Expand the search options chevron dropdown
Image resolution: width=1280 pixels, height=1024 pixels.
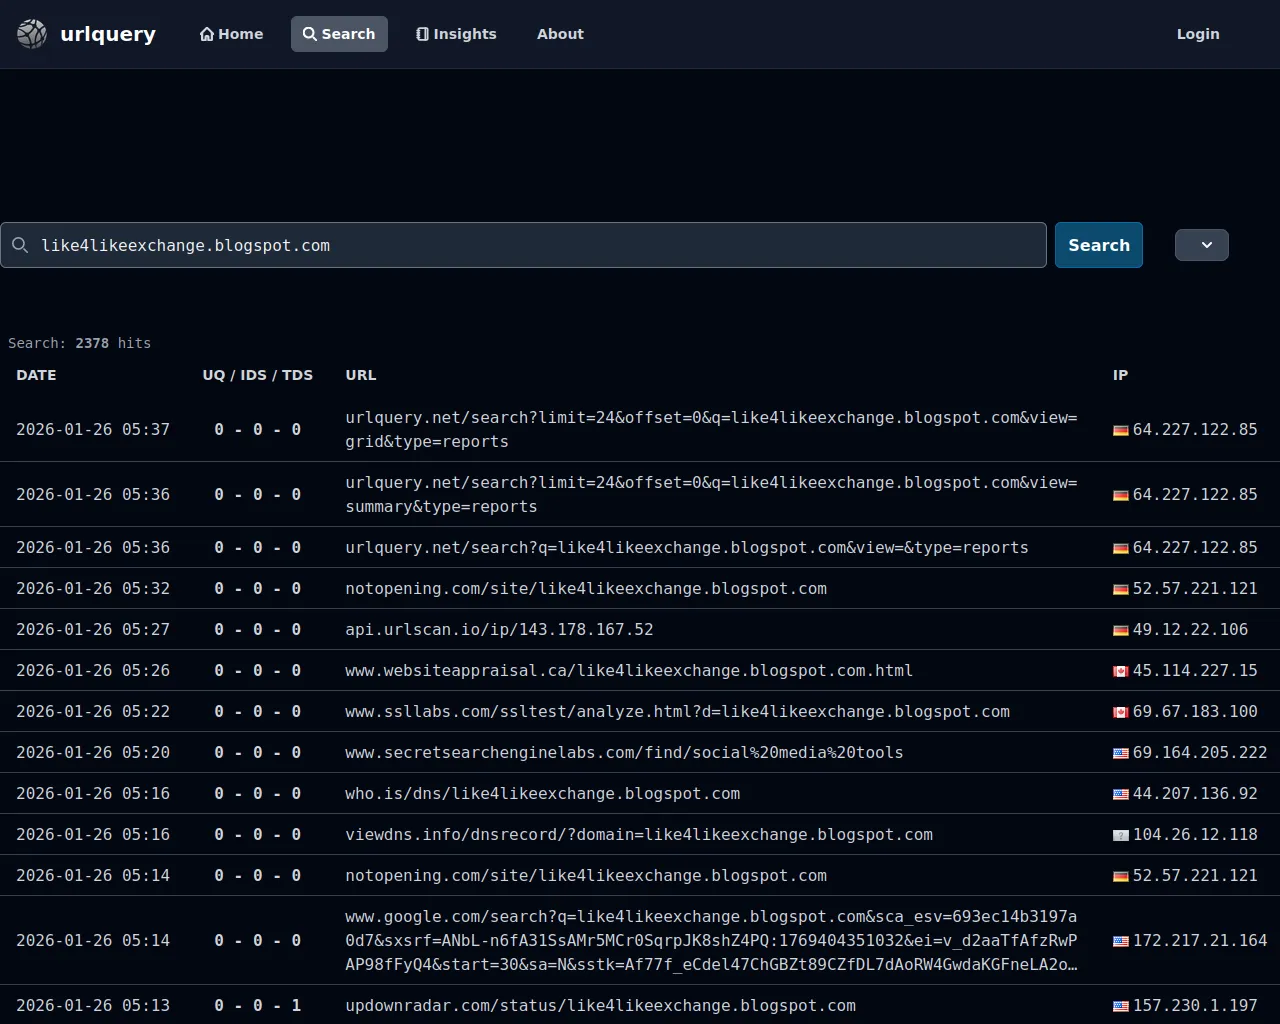point(1201,245)
